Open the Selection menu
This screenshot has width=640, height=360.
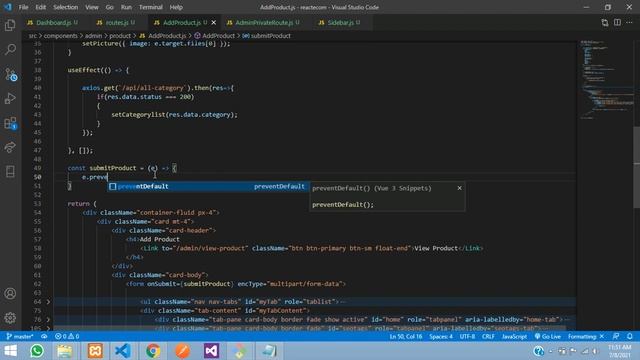65,7
